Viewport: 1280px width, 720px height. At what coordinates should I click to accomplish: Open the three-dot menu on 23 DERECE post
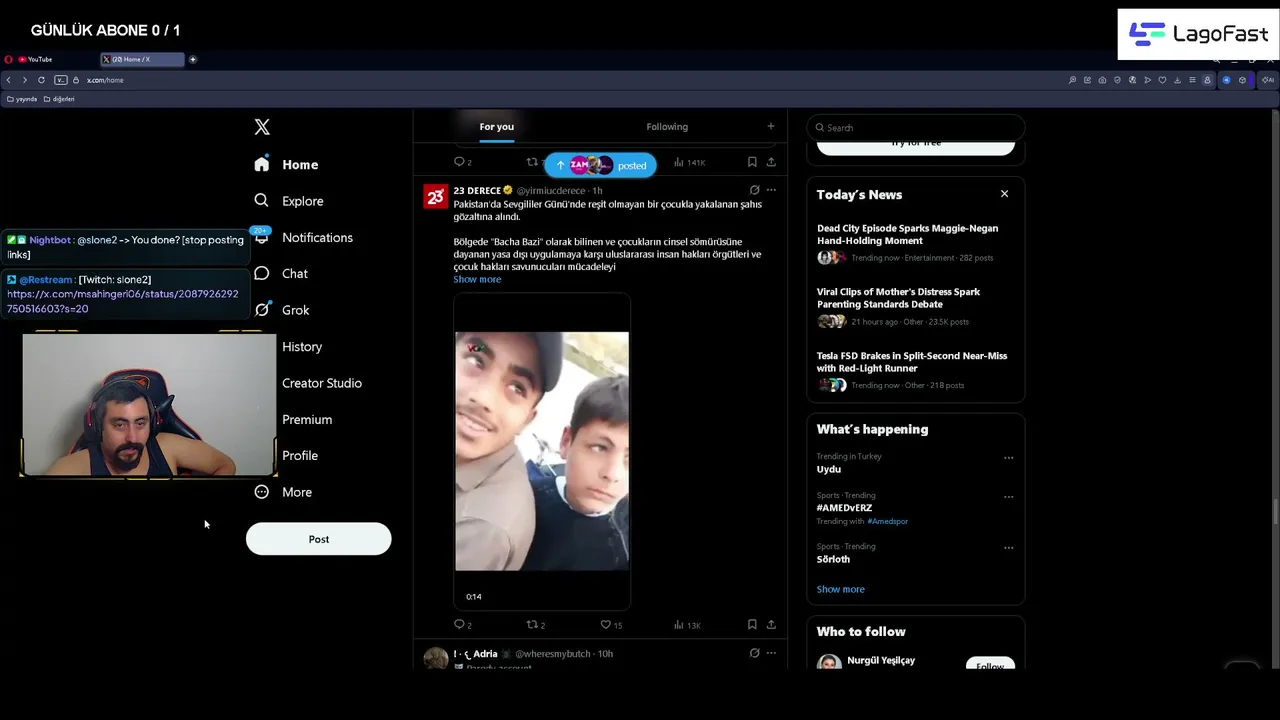pos(771,190)
